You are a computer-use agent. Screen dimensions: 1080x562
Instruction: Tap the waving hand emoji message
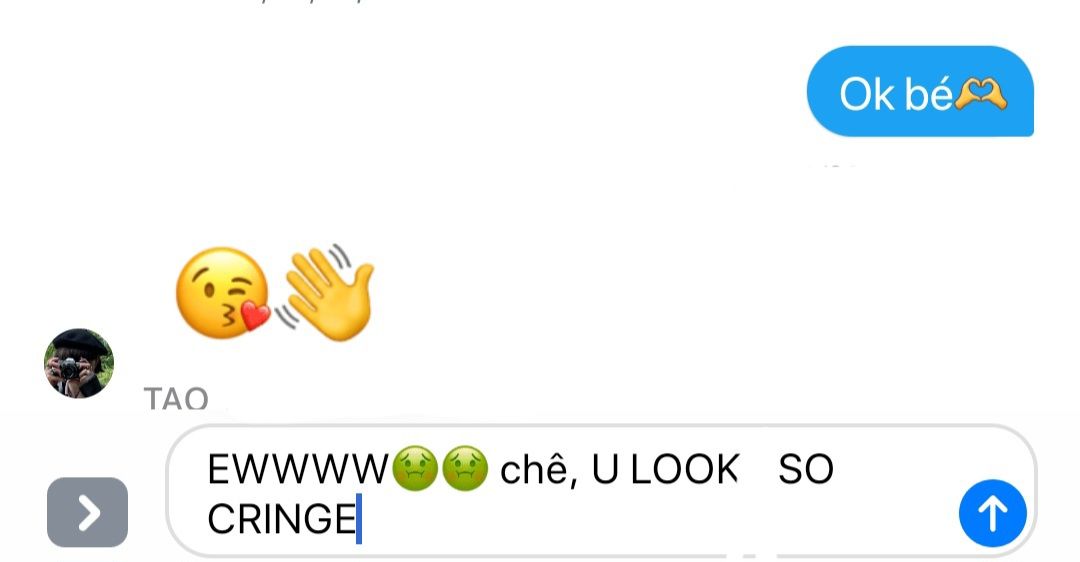click(325, 292)
